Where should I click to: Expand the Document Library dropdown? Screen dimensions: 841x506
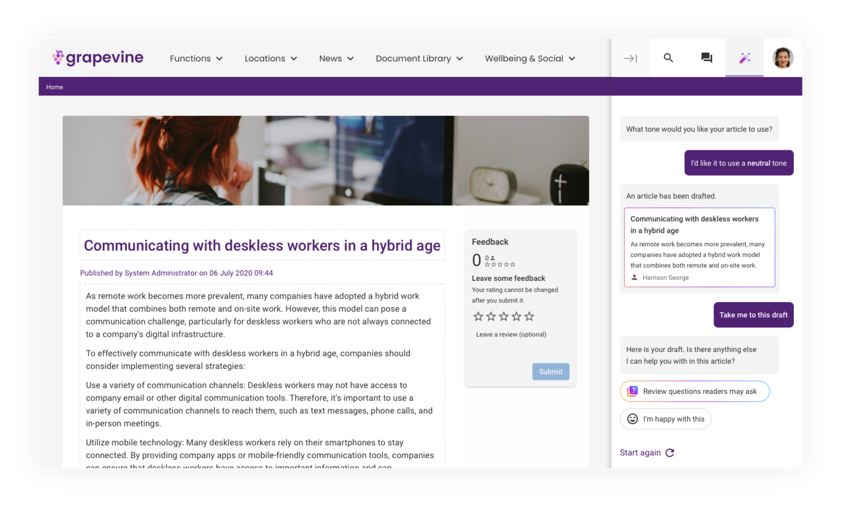(x=419, y=58)
